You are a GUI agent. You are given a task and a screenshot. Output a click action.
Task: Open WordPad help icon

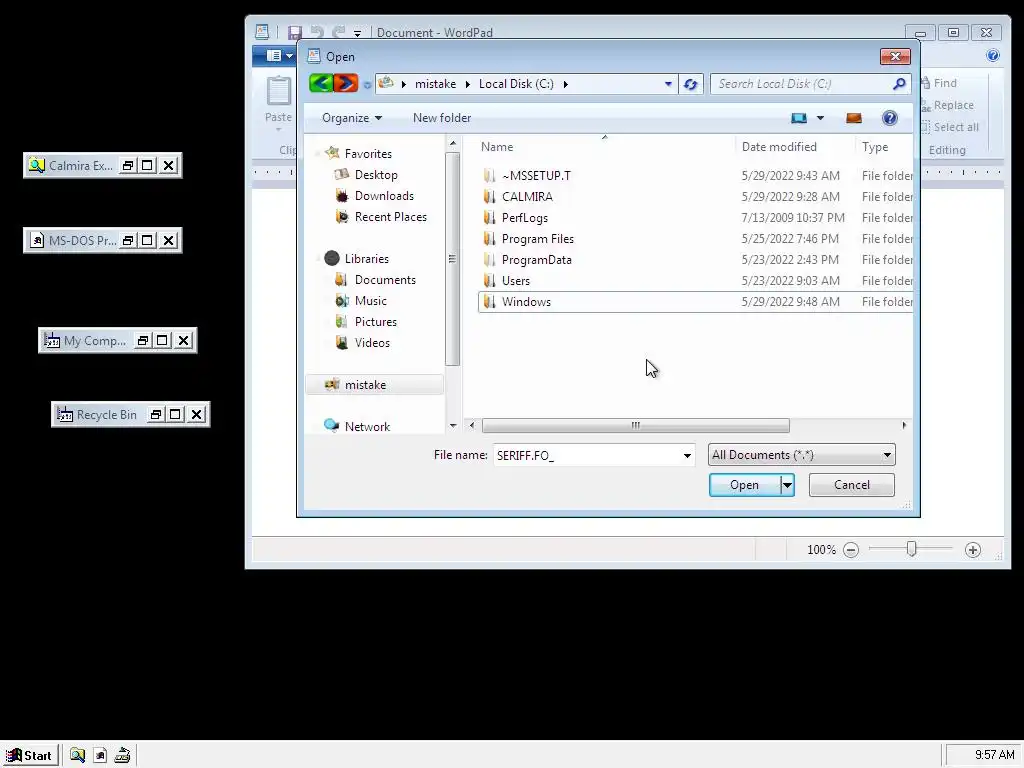(993, 56)
